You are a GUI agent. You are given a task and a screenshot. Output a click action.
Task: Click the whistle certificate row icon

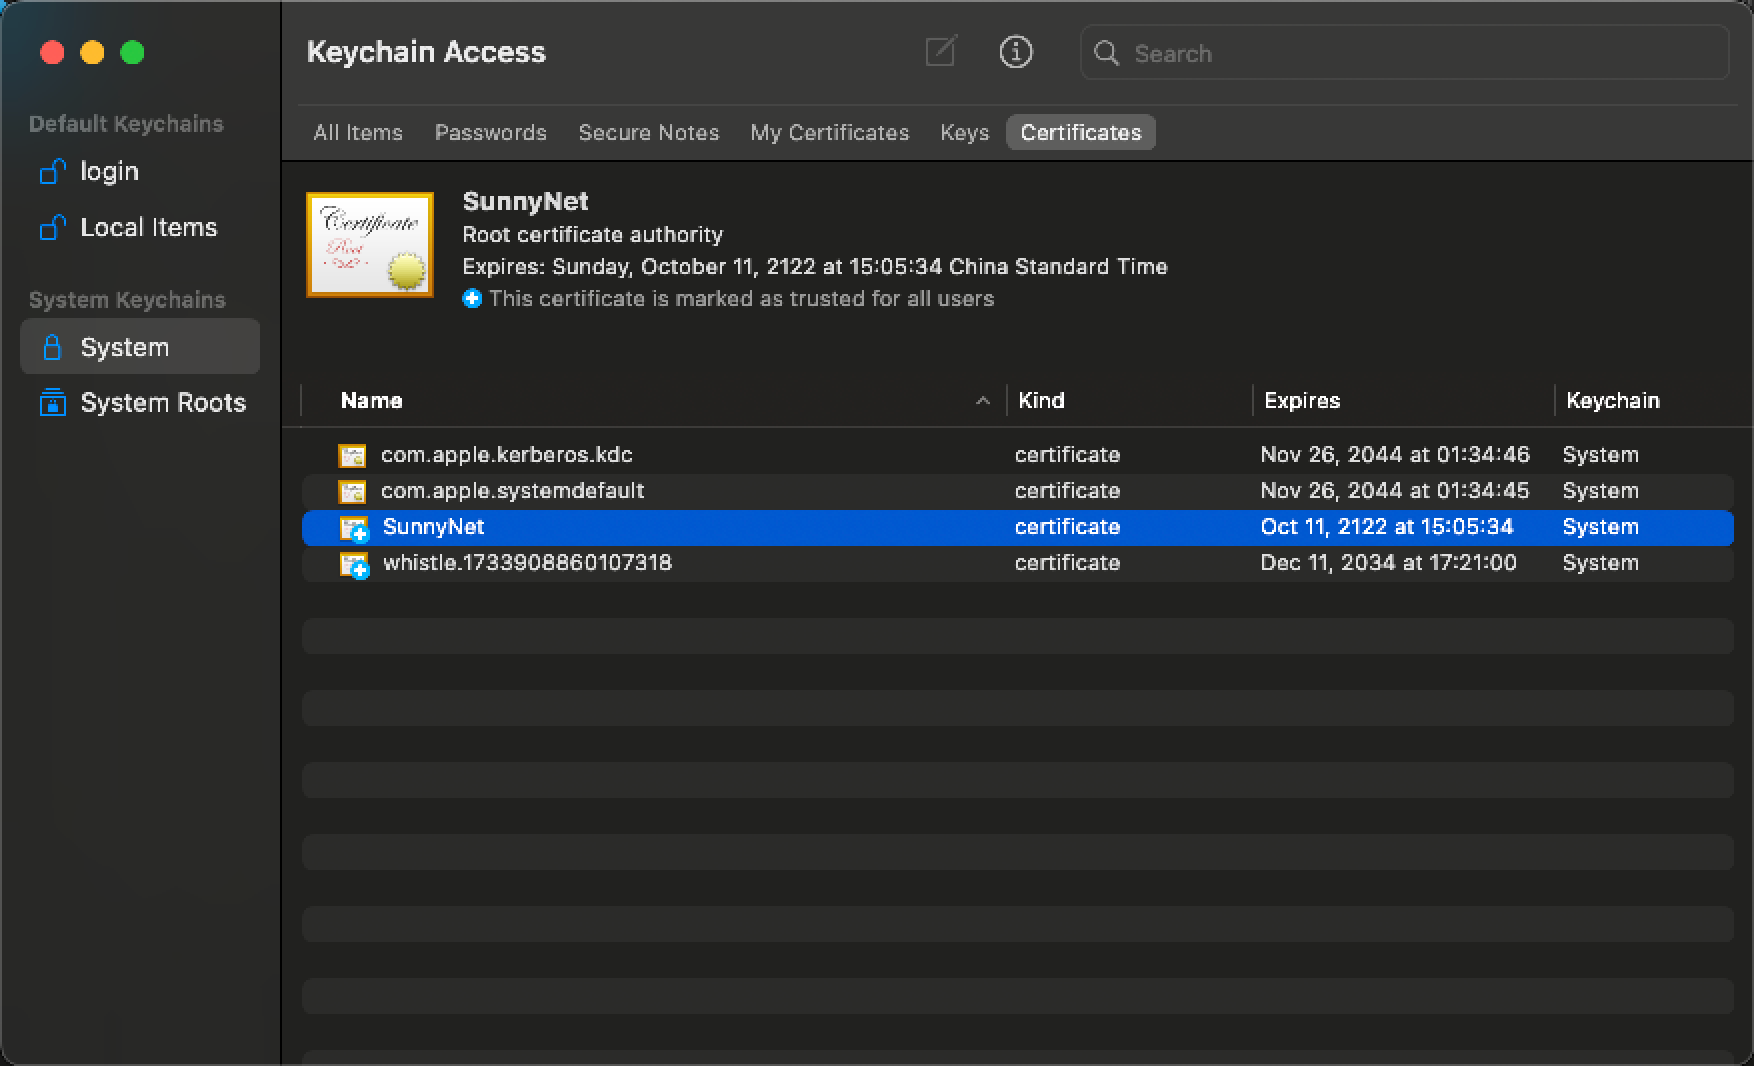click(x=354, y=564)
